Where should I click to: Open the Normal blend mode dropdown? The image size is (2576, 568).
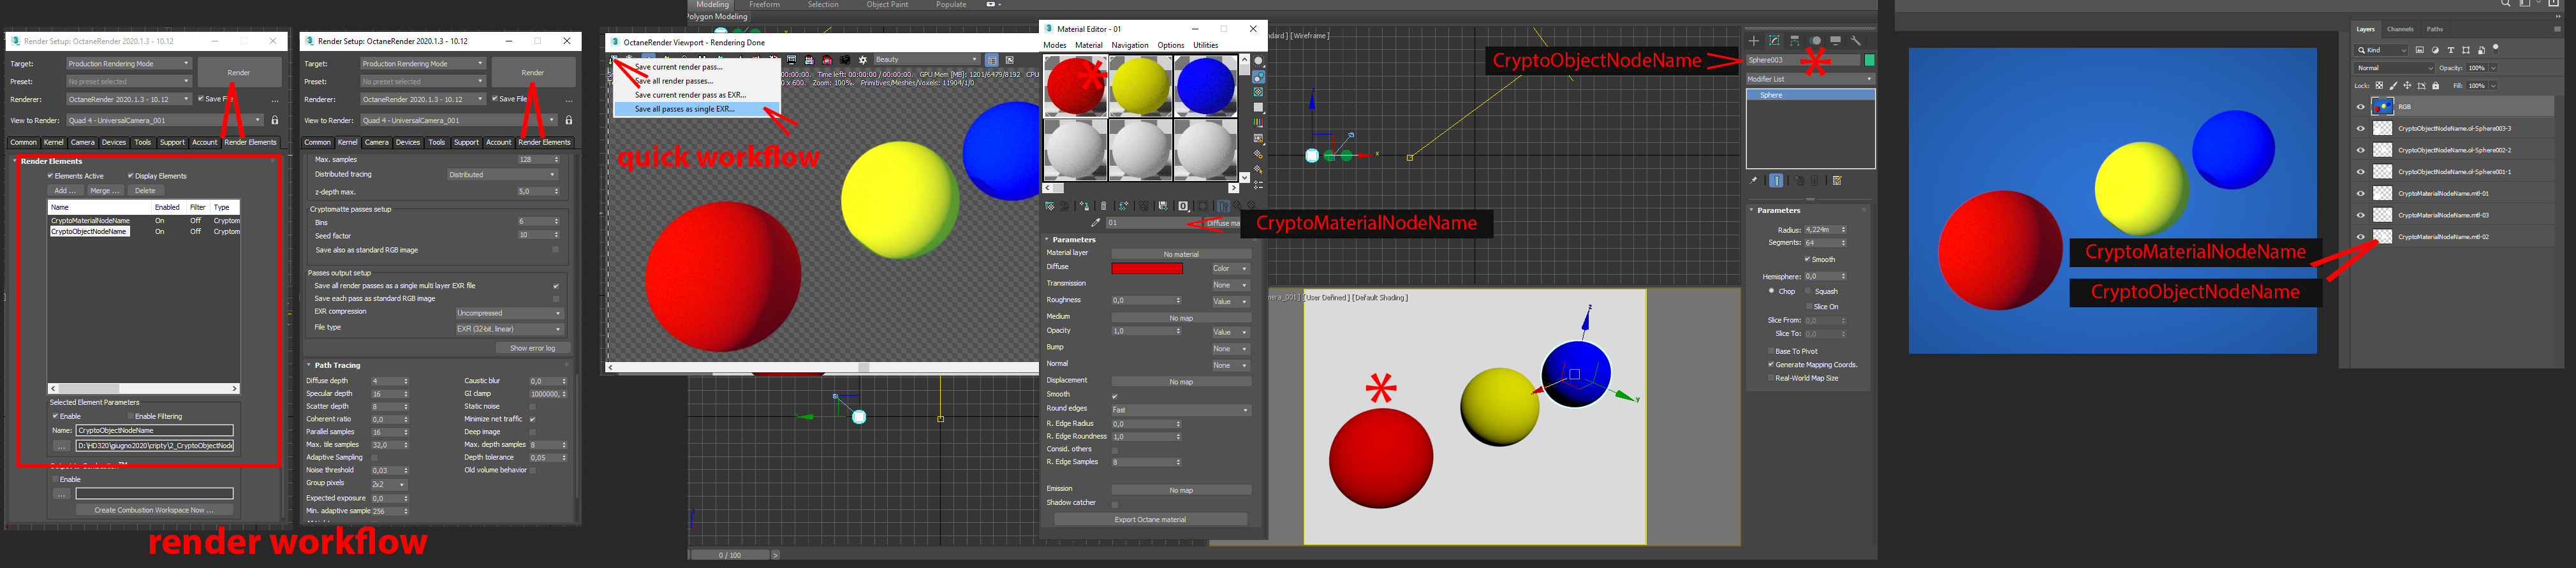point(2395,68)
